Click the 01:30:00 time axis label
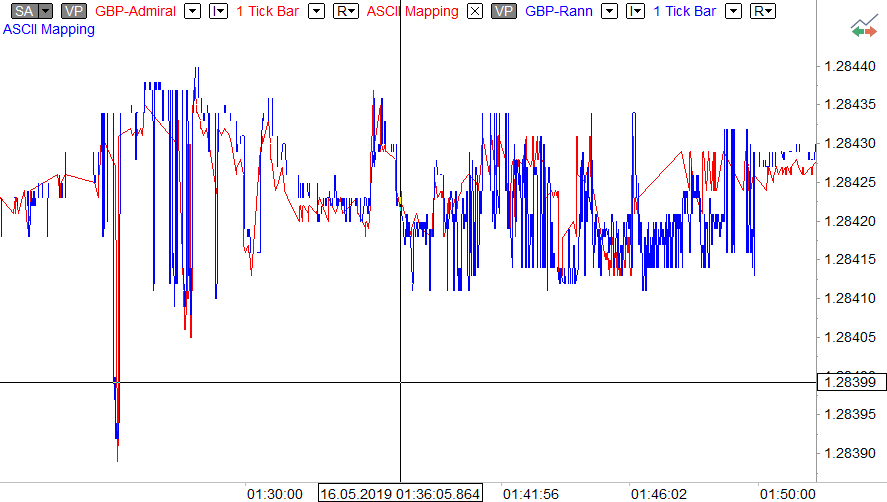 coord(274,494)
